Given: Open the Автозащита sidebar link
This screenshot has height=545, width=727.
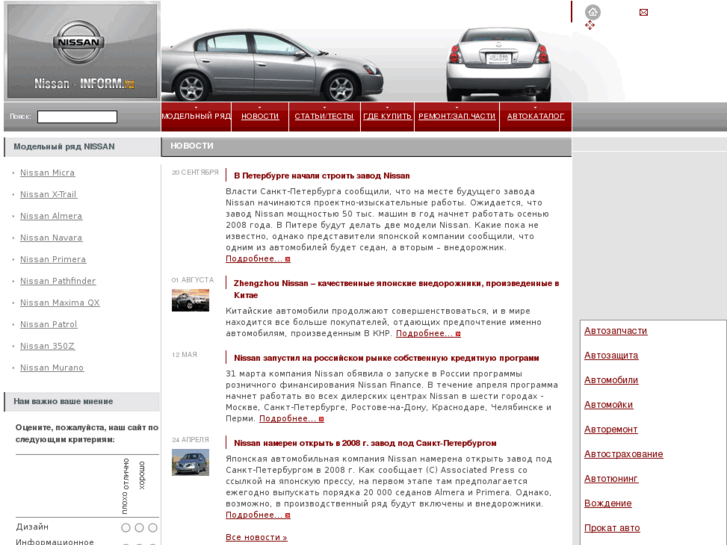Looking at the screenshot, I should [x=611, y=356].
